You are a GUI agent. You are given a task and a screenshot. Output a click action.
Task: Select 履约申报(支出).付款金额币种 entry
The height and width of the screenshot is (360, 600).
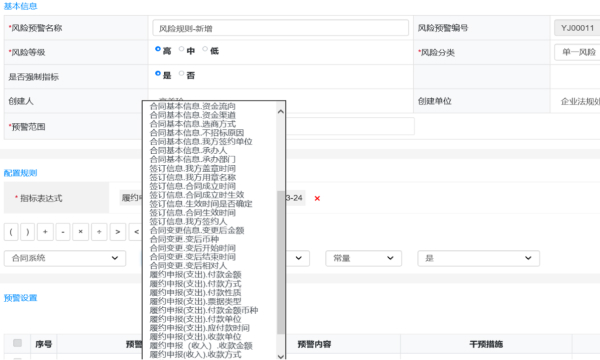204,310
